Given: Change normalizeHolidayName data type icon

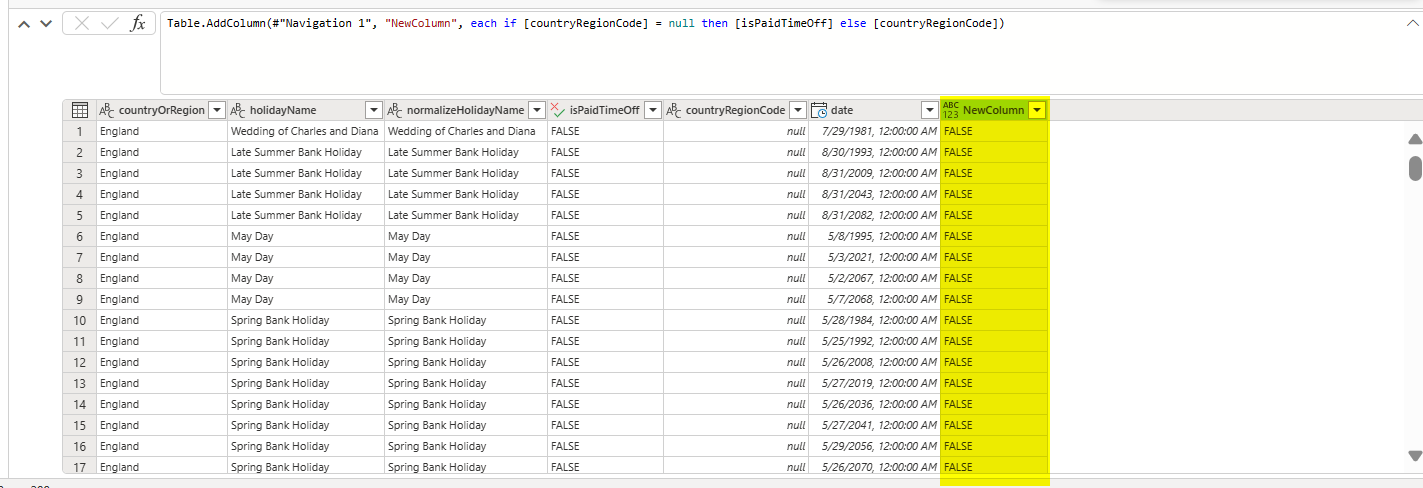Looking at the screenshot, I should 395,110.
